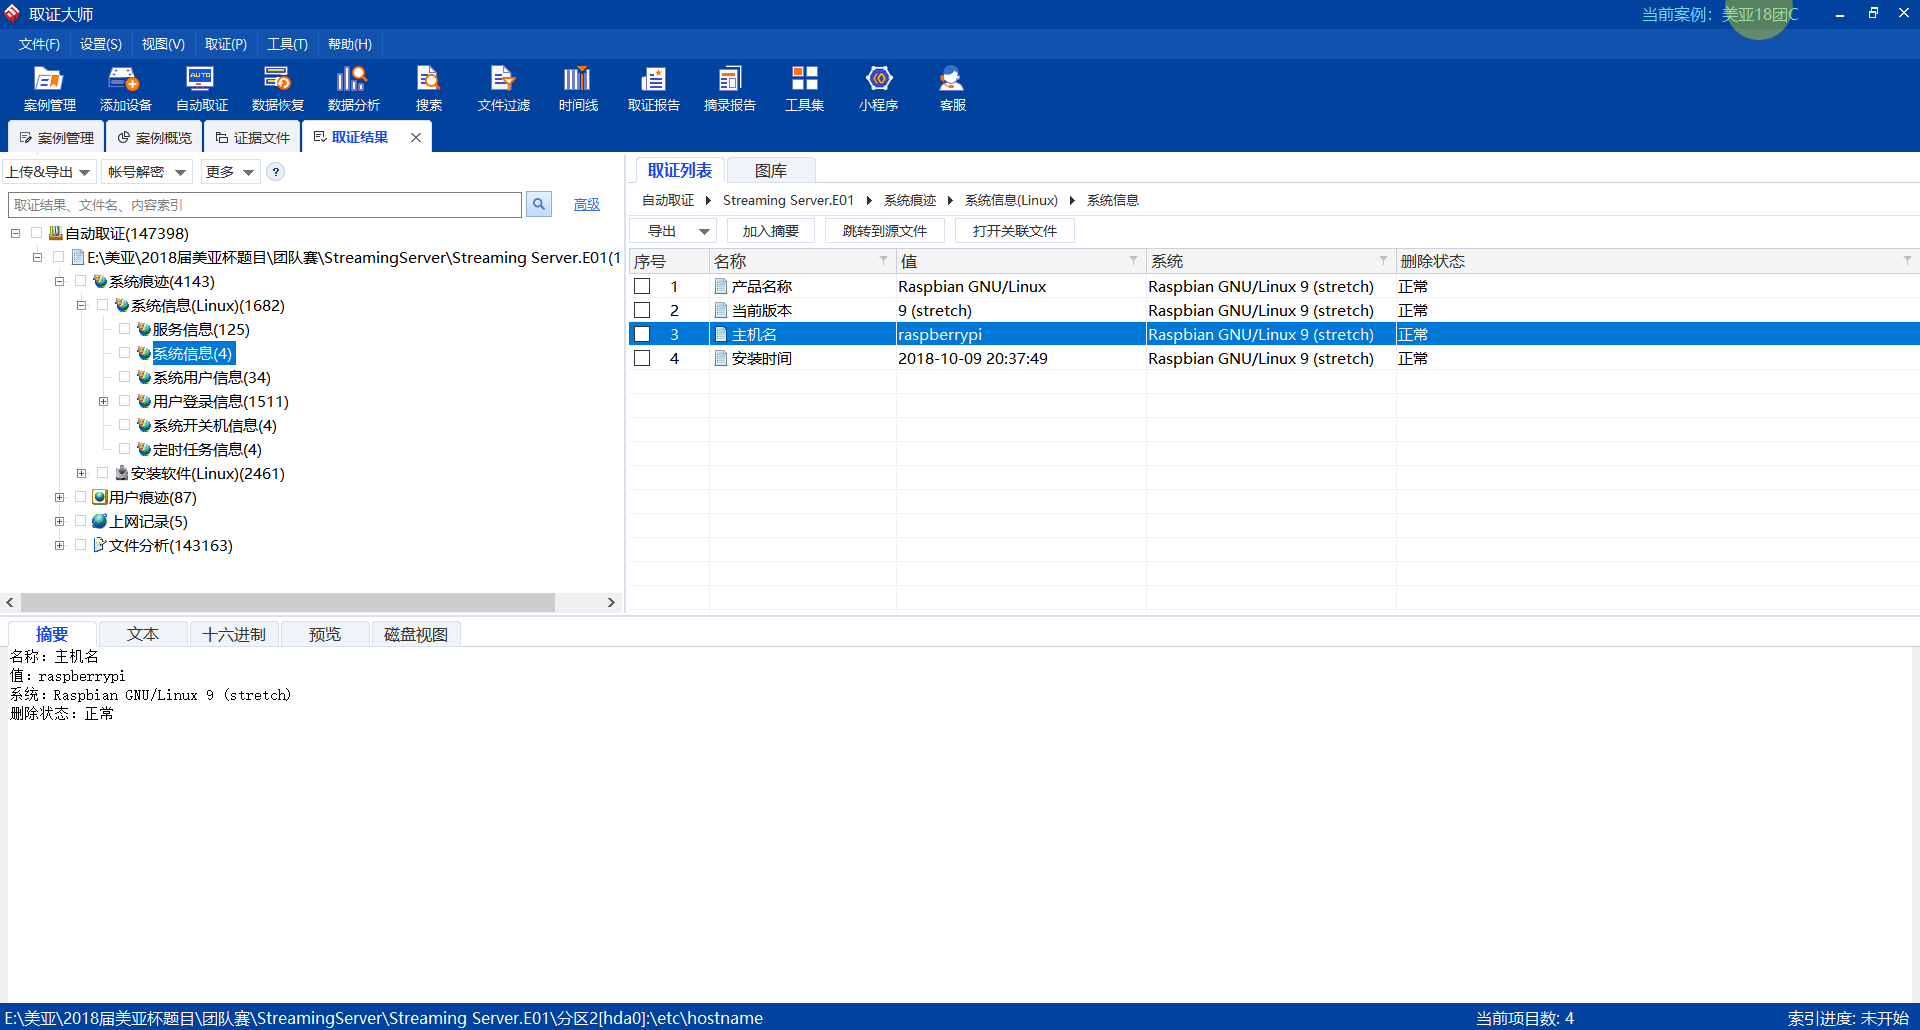
Task: Open the 取证(P) menu
Action: click(225, 44)
